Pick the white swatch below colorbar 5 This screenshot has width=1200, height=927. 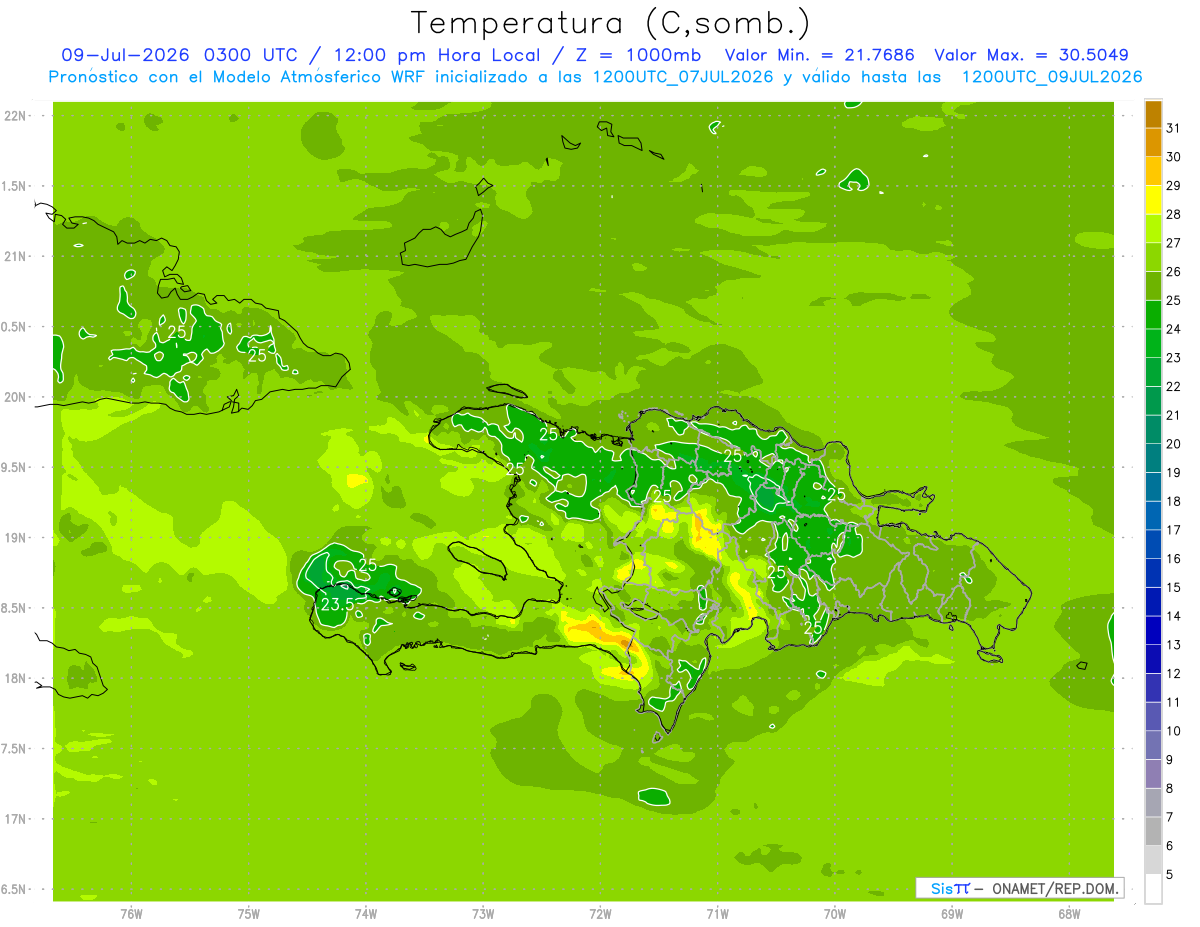tap(1153, 889)
